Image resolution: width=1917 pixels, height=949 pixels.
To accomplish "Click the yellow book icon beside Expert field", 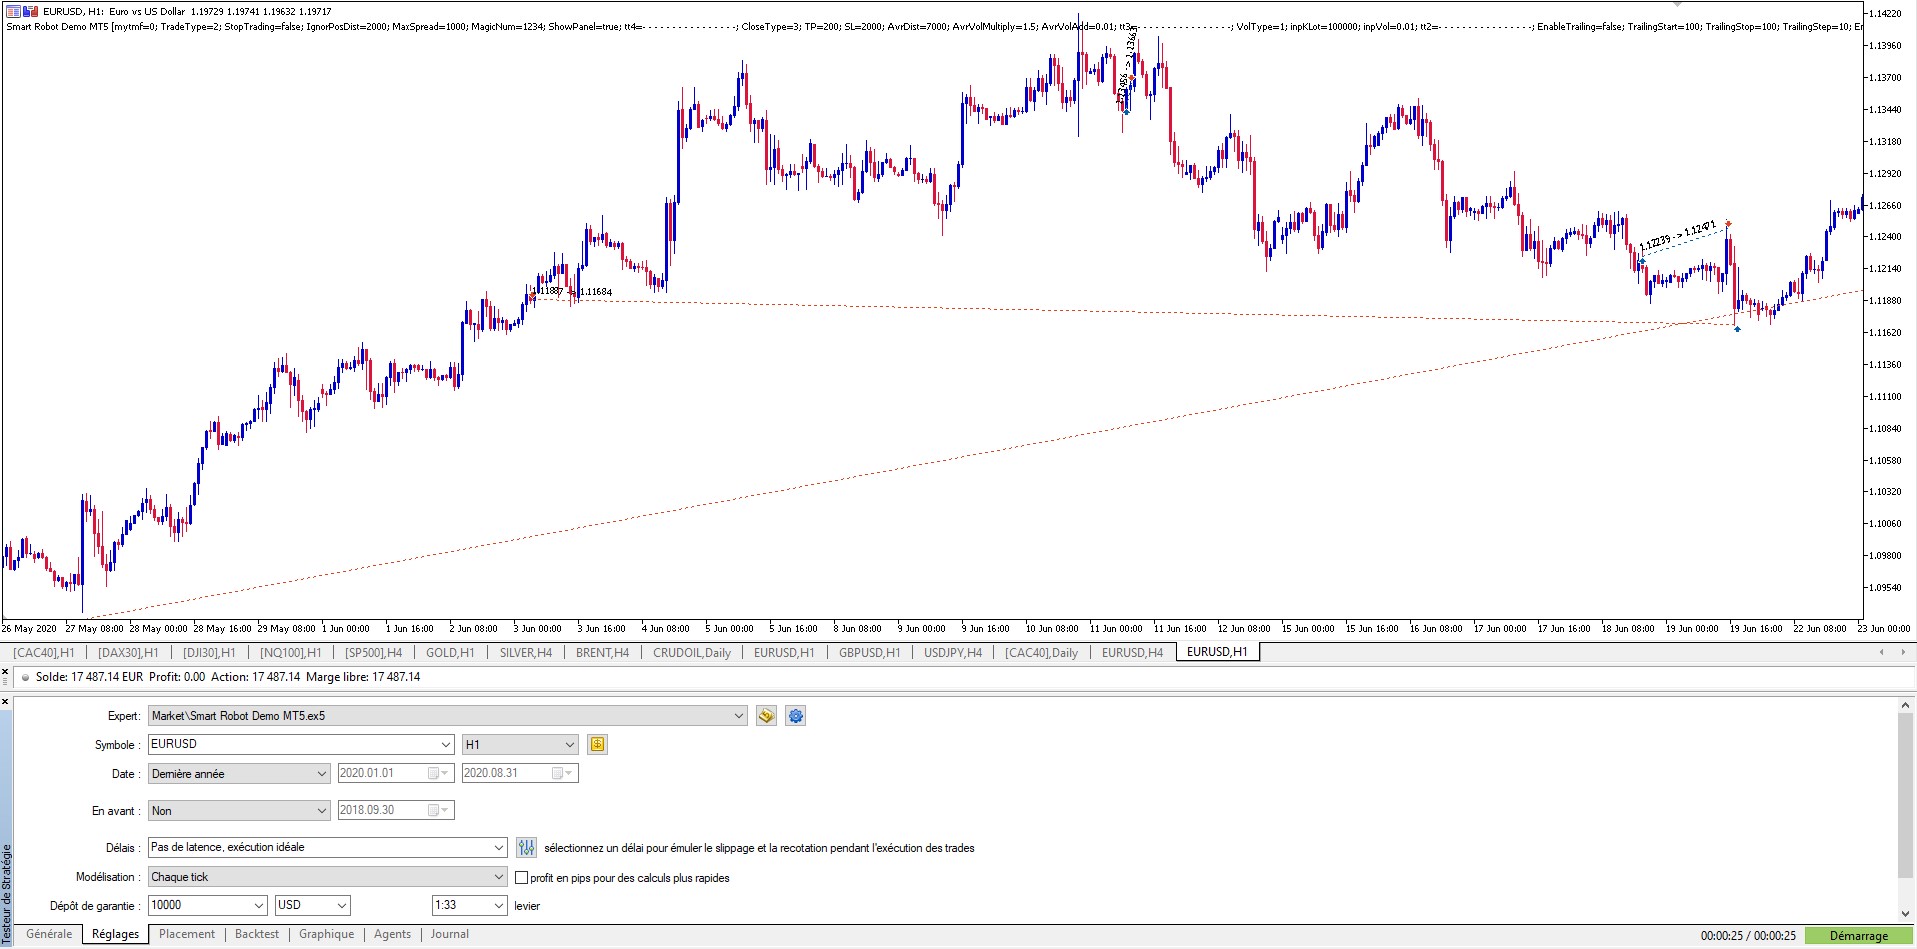I will click(766, 716).
